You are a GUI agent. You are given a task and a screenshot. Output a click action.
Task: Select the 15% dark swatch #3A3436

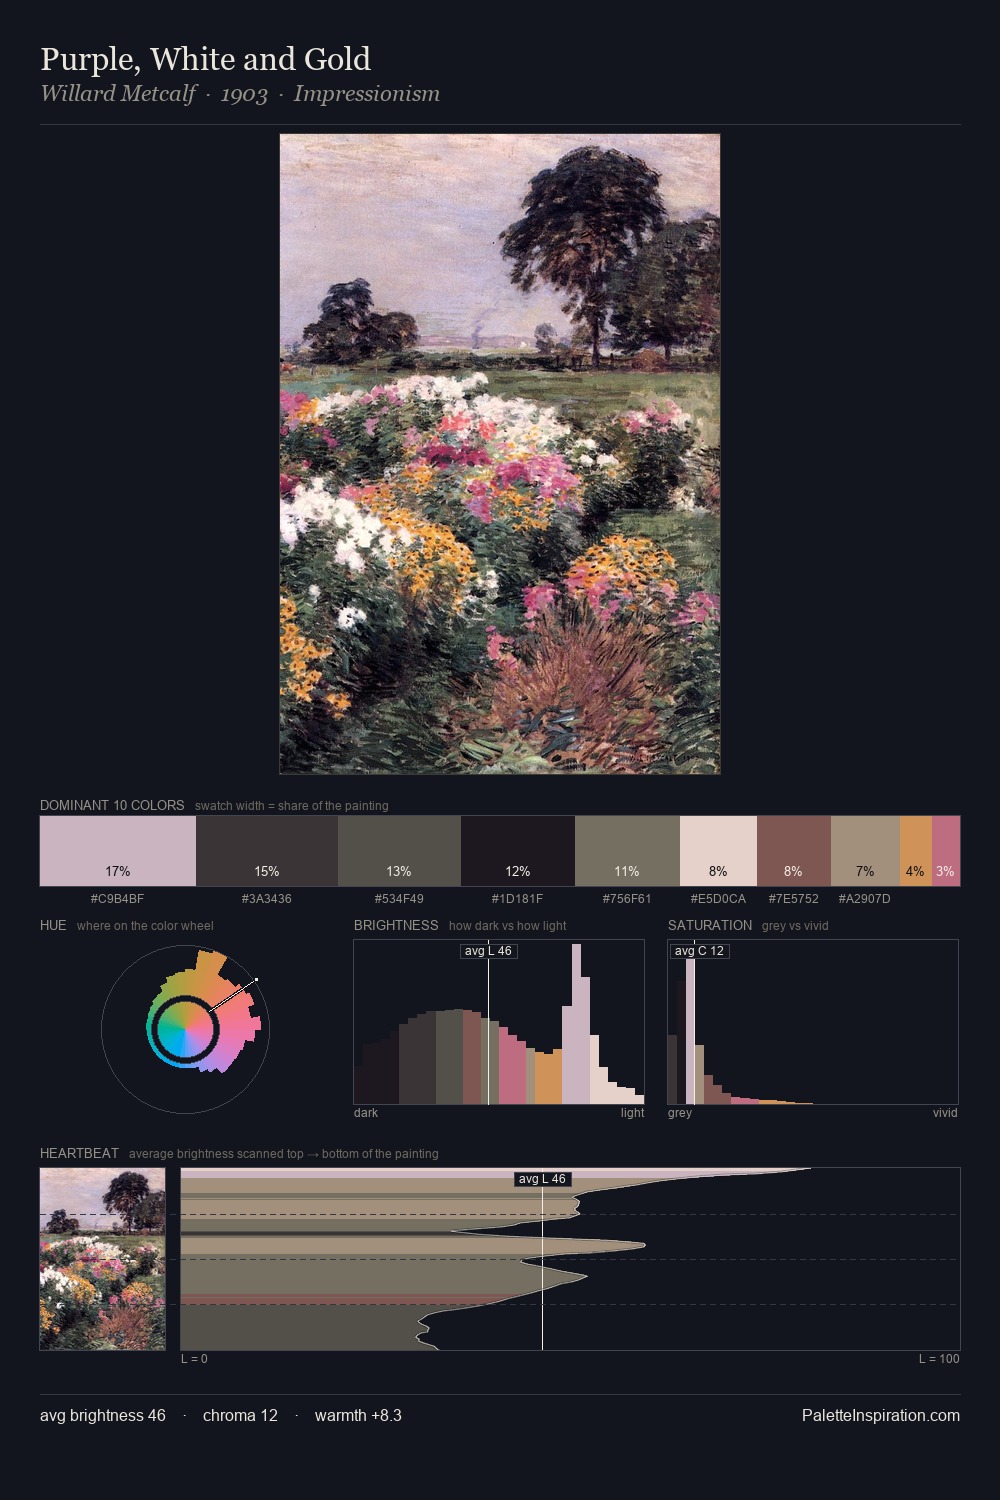click(267, 851)
